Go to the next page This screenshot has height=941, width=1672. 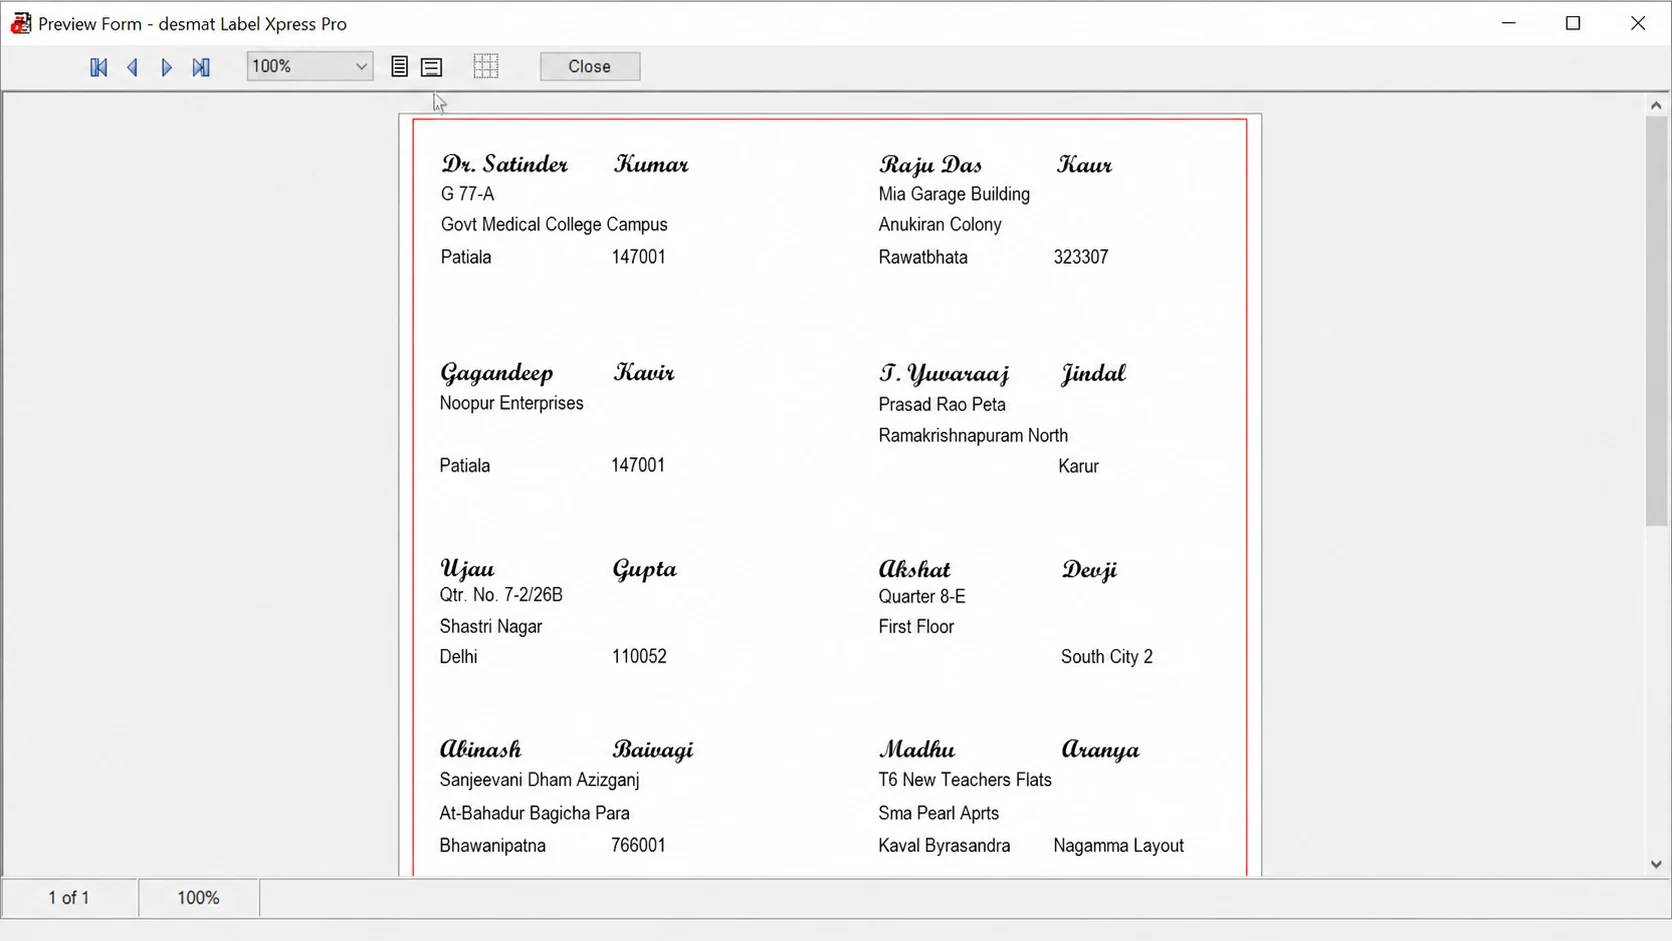[x=166, y=67]
